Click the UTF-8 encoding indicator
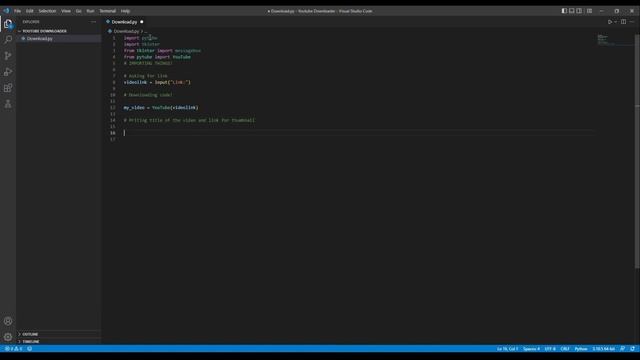 [550, 349]
